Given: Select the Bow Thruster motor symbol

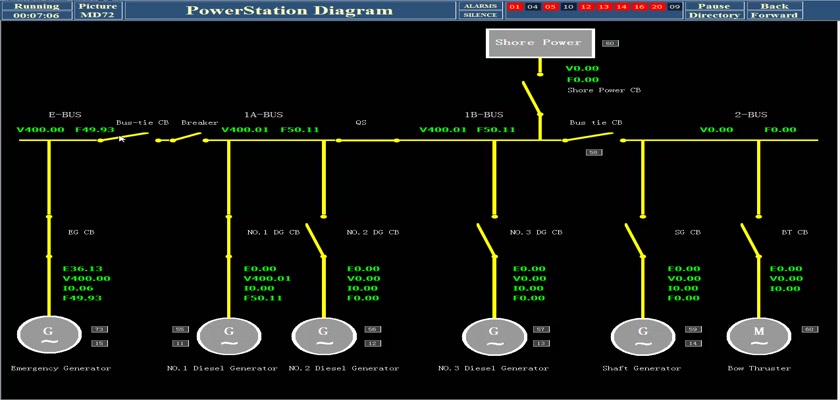Looking at the screenshot, I should pyautogui.click(x=758, y=336).
